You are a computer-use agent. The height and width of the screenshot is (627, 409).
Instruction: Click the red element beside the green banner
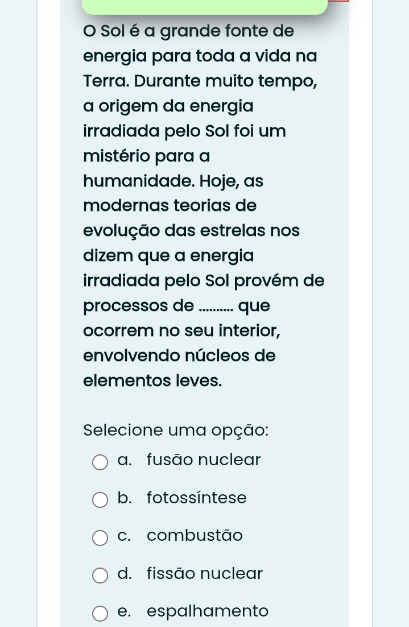338,1
